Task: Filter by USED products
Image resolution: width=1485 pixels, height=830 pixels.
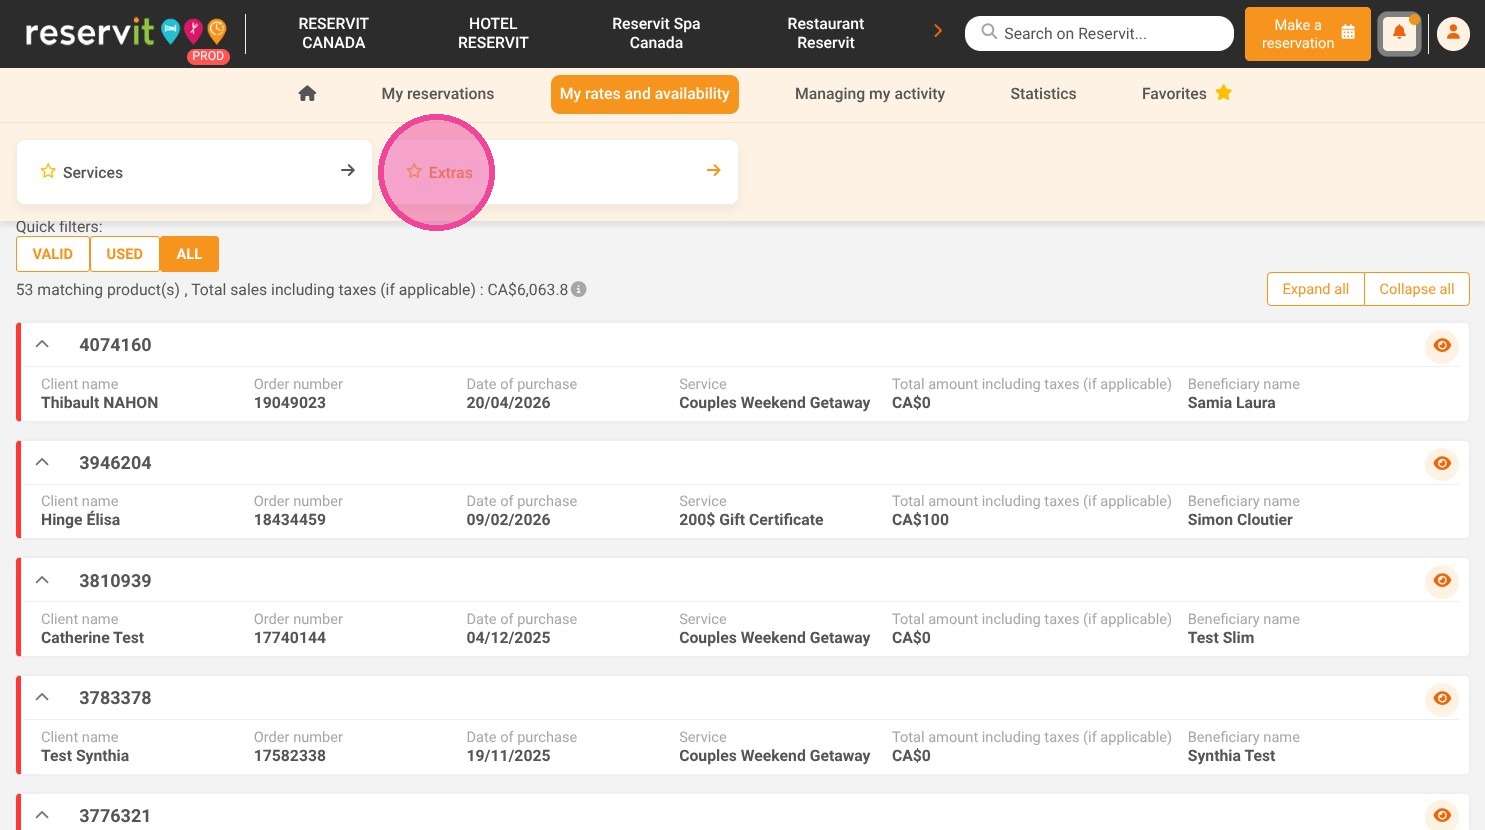Action: click(124, 254)
